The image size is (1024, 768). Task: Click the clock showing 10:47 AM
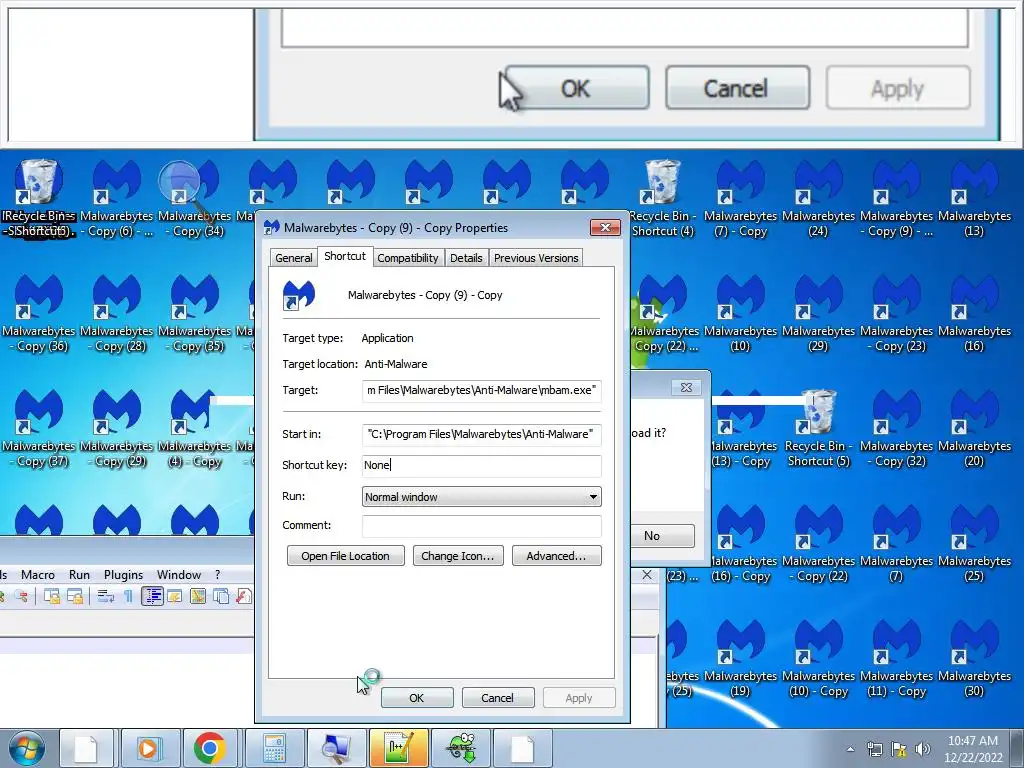coord(973,749)
